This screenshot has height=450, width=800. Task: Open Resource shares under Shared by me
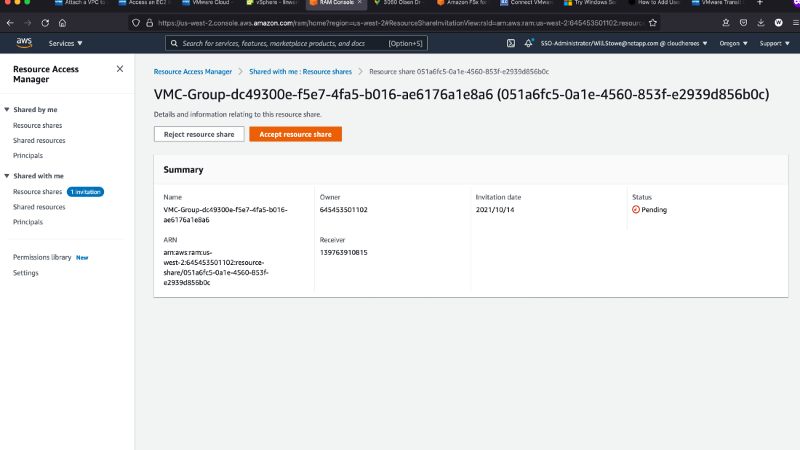point(37,126)
